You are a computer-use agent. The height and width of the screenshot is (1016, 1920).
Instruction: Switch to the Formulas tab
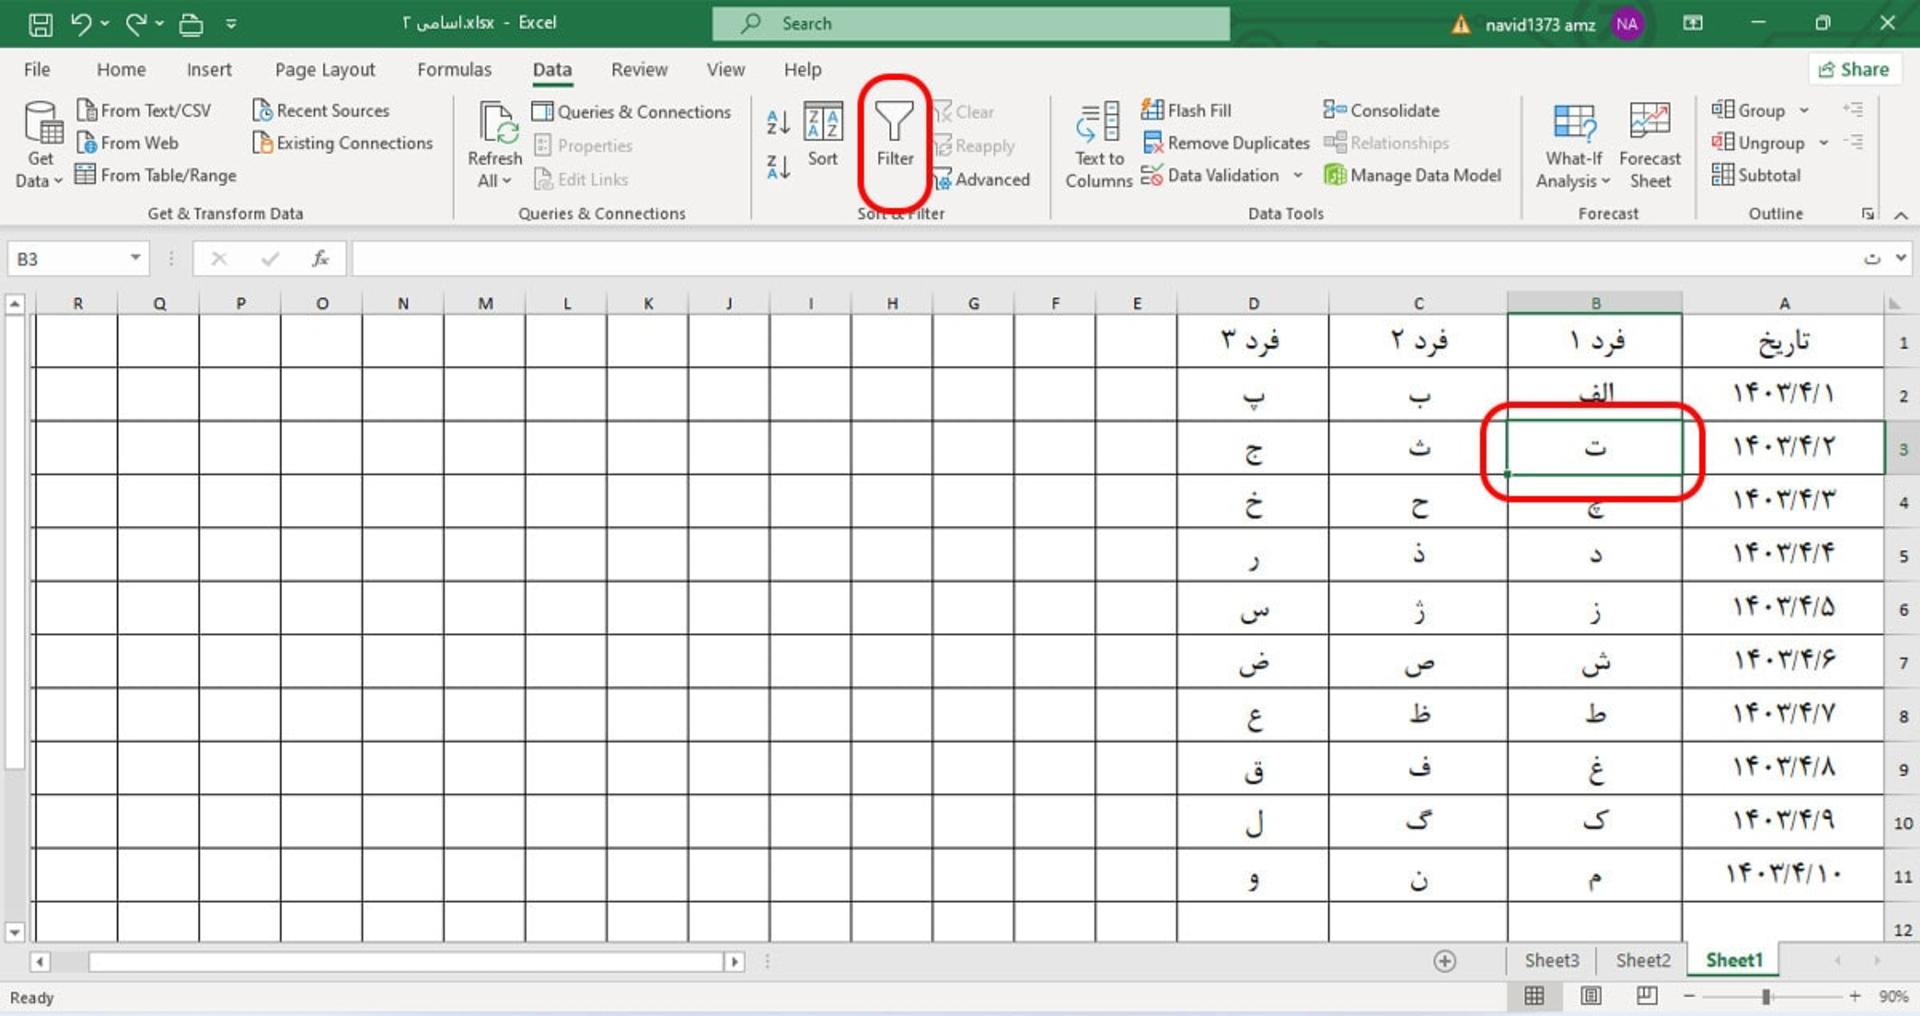pos(454,70)
